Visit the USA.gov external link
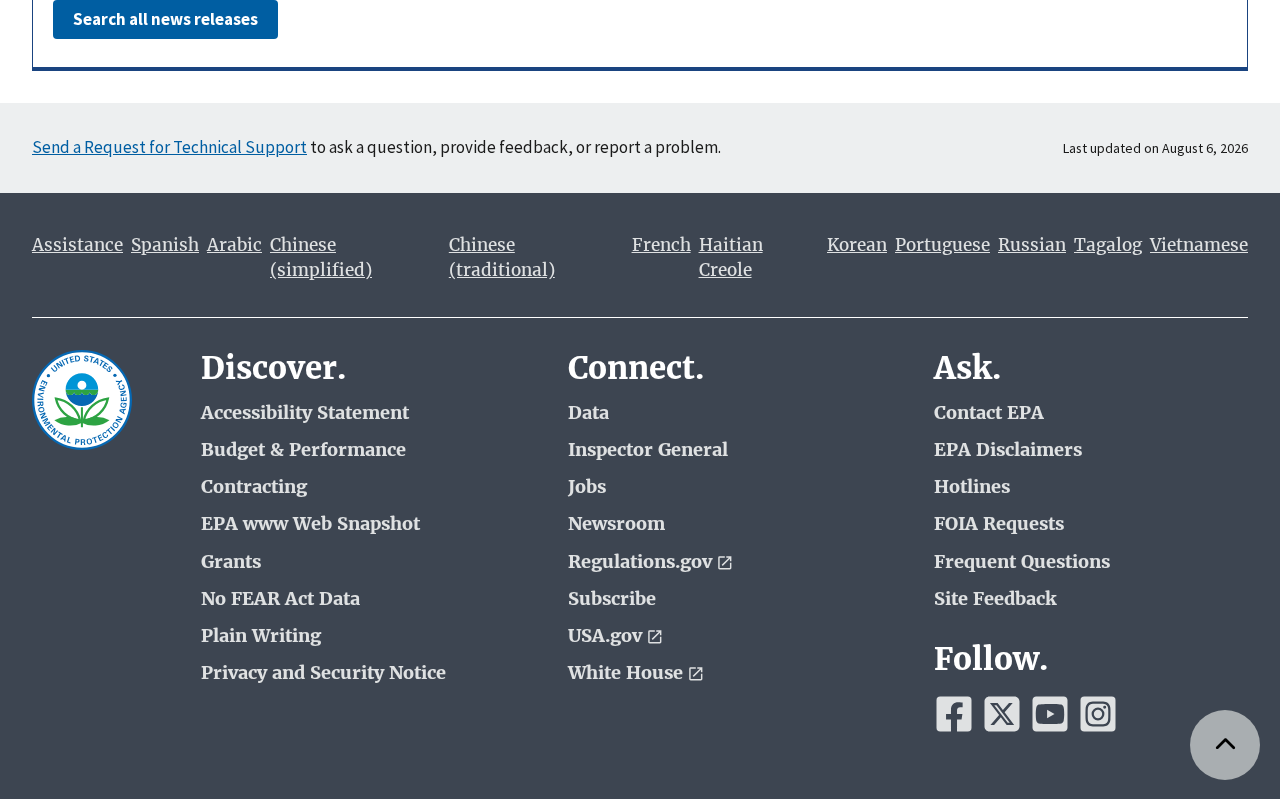The height and width of the screenshot is (800, 1280). pyautogui.click(x=615, y=636)
